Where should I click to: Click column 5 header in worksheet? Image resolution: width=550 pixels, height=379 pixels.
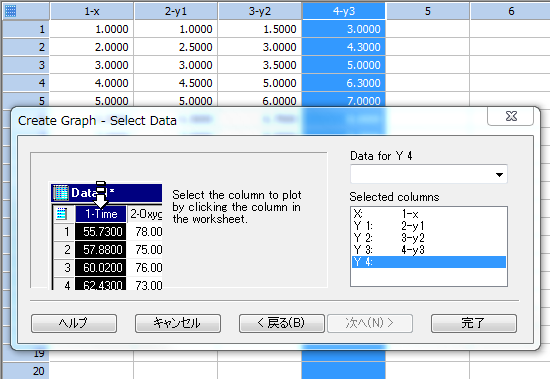pos(428,11)
